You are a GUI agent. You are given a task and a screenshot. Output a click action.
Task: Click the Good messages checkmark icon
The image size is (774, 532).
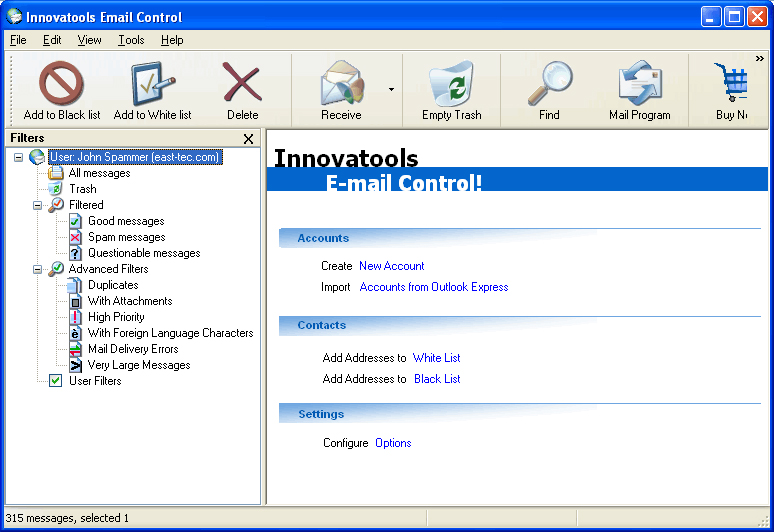pos(75,221)
